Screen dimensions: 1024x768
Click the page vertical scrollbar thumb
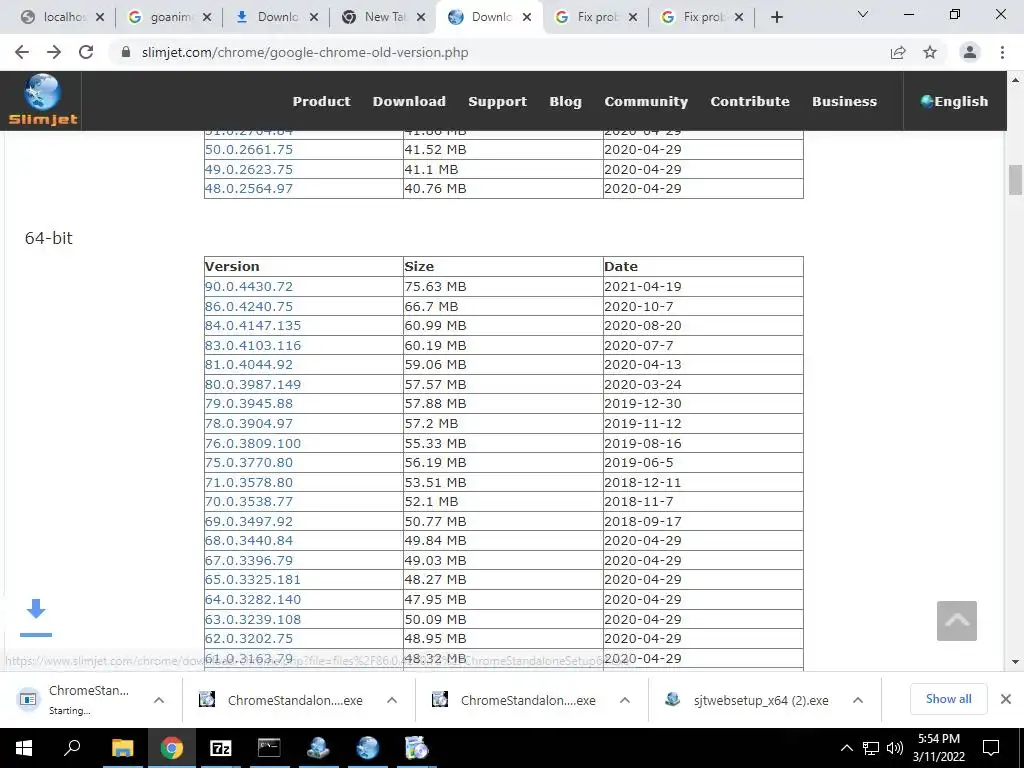point(1015,180)
